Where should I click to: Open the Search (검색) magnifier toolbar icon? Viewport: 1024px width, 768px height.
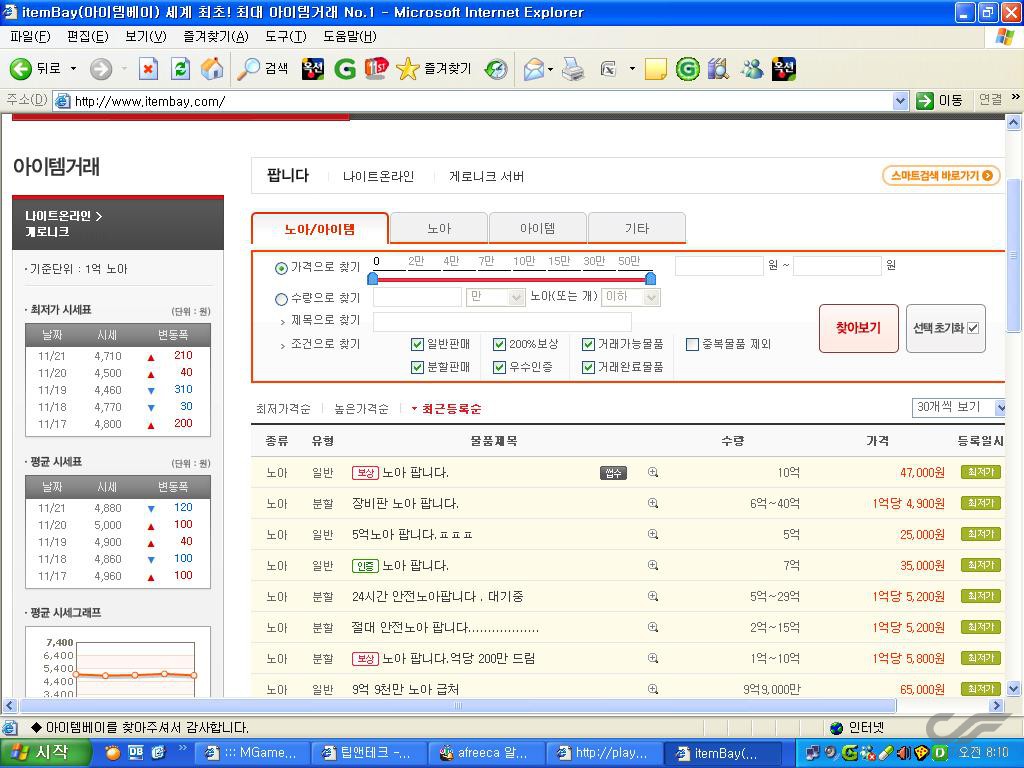pos(248,69)
